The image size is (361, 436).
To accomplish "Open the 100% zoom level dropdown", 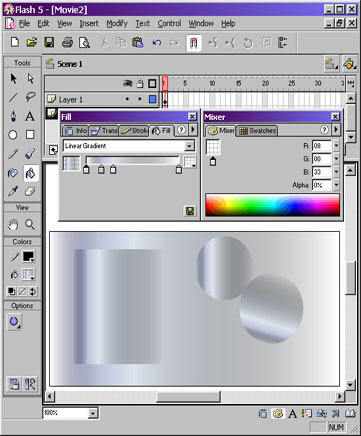I will coord(93,413).
